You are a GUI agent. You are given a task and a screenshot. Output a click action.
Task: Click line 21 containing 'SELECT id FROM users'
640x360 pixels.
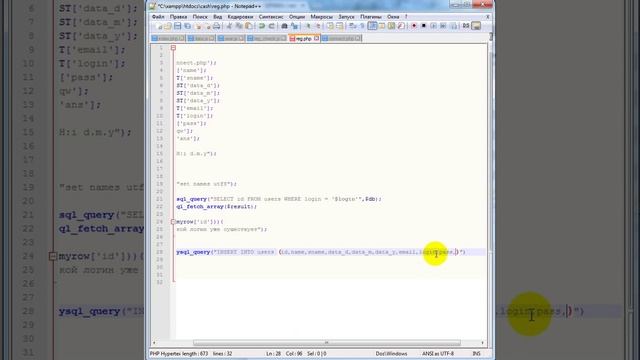(279, 199)
